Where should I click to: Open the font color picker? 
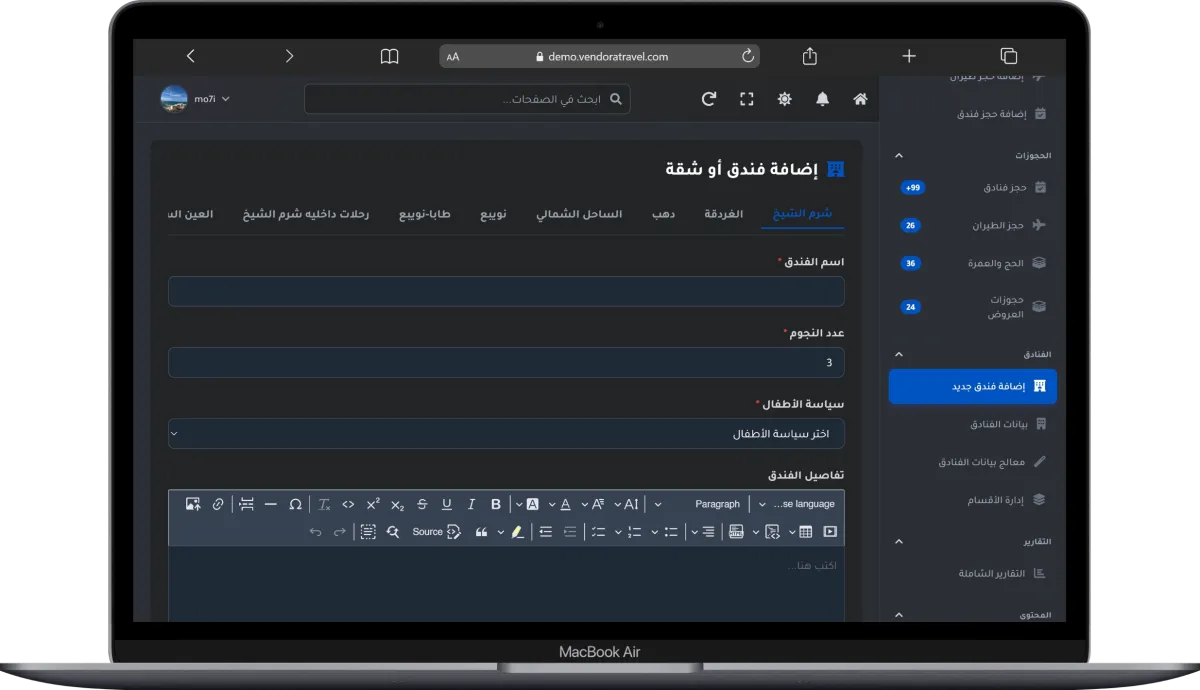(560, 504)
